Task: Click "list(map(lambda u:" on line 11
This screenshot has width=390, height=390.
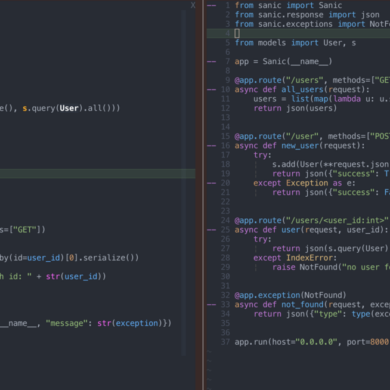Action: (332, 99)
